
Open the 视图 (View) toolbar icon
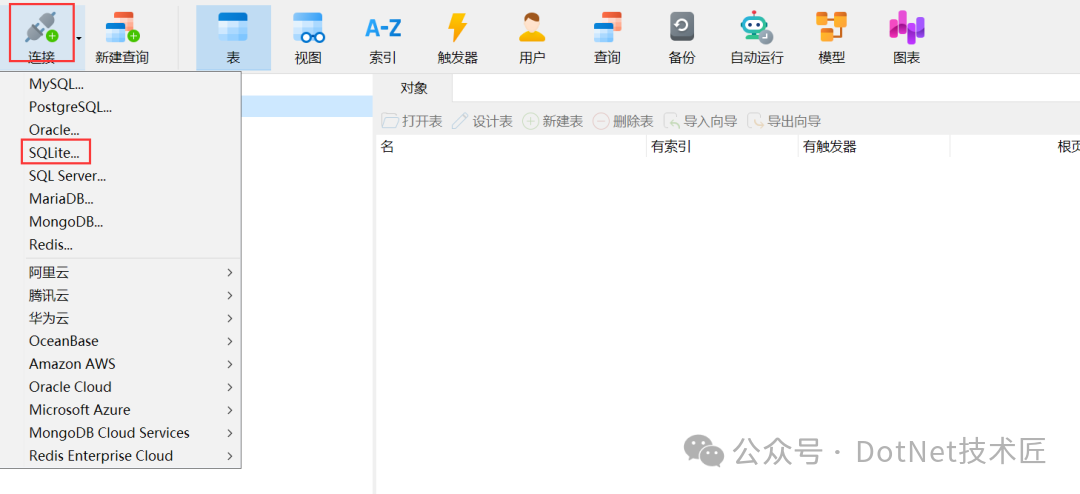pyautogui.click(x=308, y=38)
